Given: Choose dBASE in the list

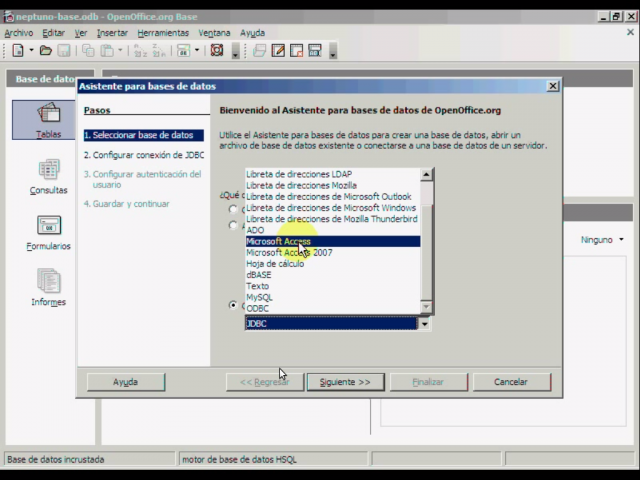Looking at the screenshot, I should coord(333,275).
